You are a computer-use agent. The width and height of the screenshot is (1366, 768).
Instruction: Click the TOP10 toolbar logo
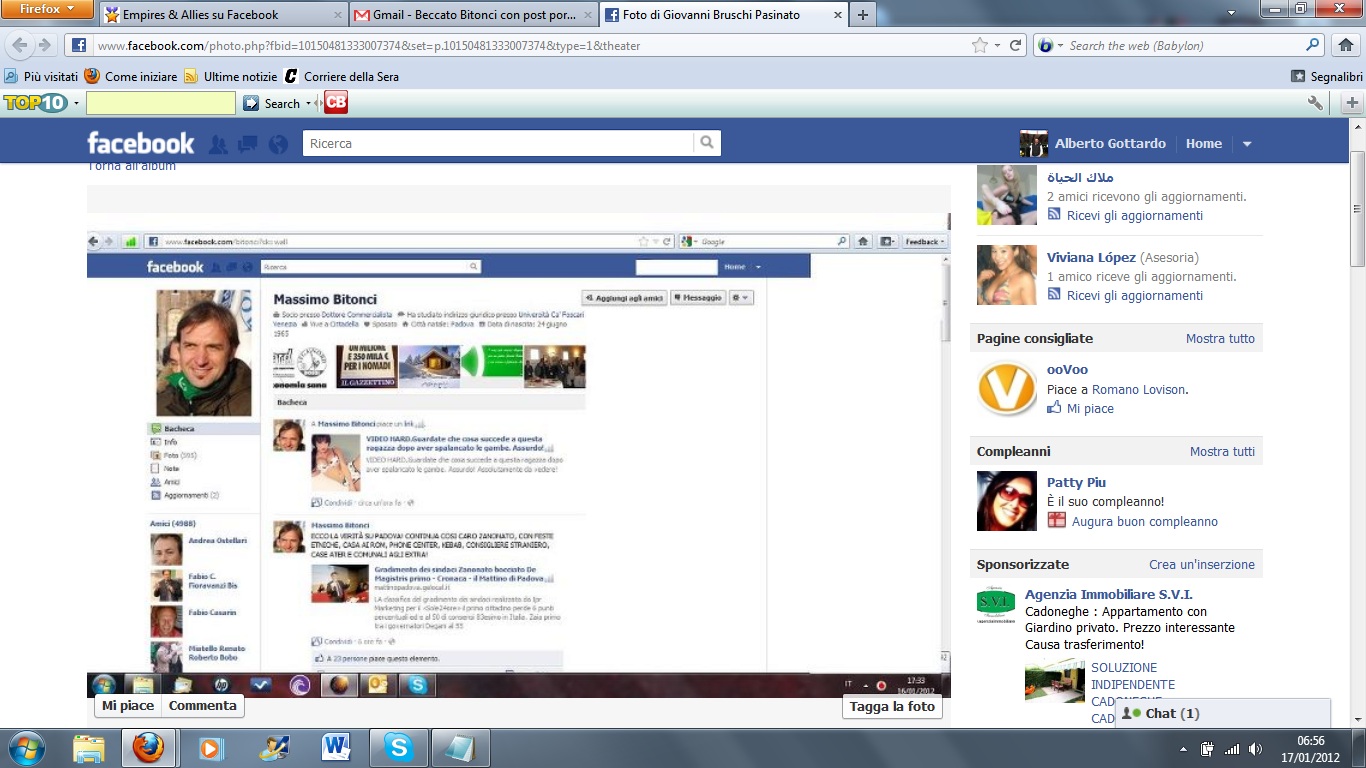36,103
